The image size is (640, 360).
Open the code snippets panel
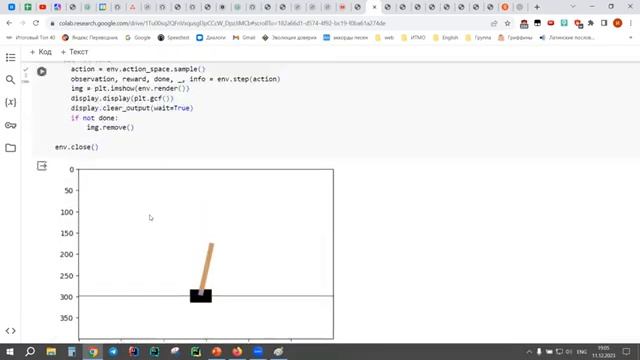click(x=11, y=331)
